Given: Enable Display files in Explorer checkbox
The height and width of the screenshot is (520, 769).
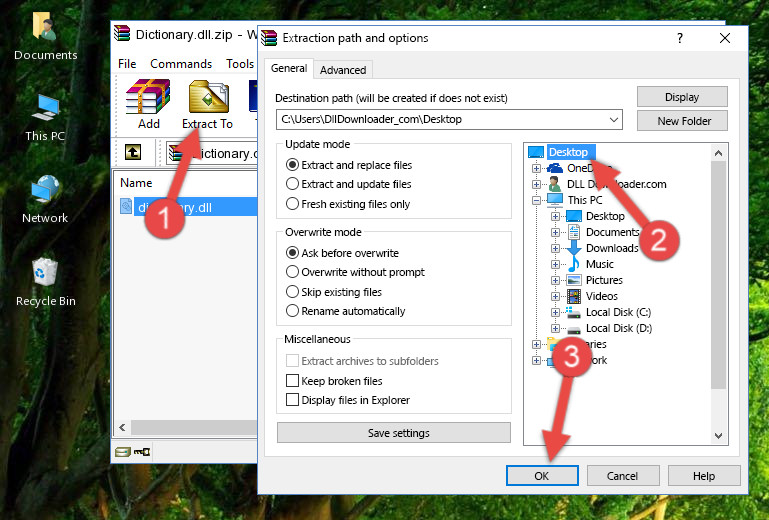Looking at the screenshot, I should (292, 400).
